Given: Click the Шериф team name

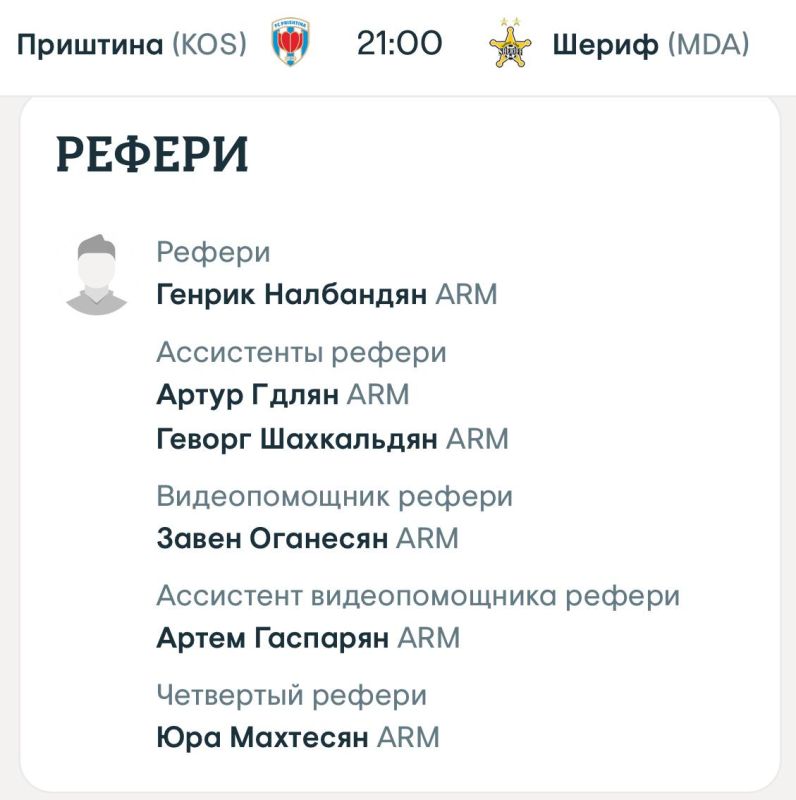Looking at the screenshot, I should coord(605,45).
